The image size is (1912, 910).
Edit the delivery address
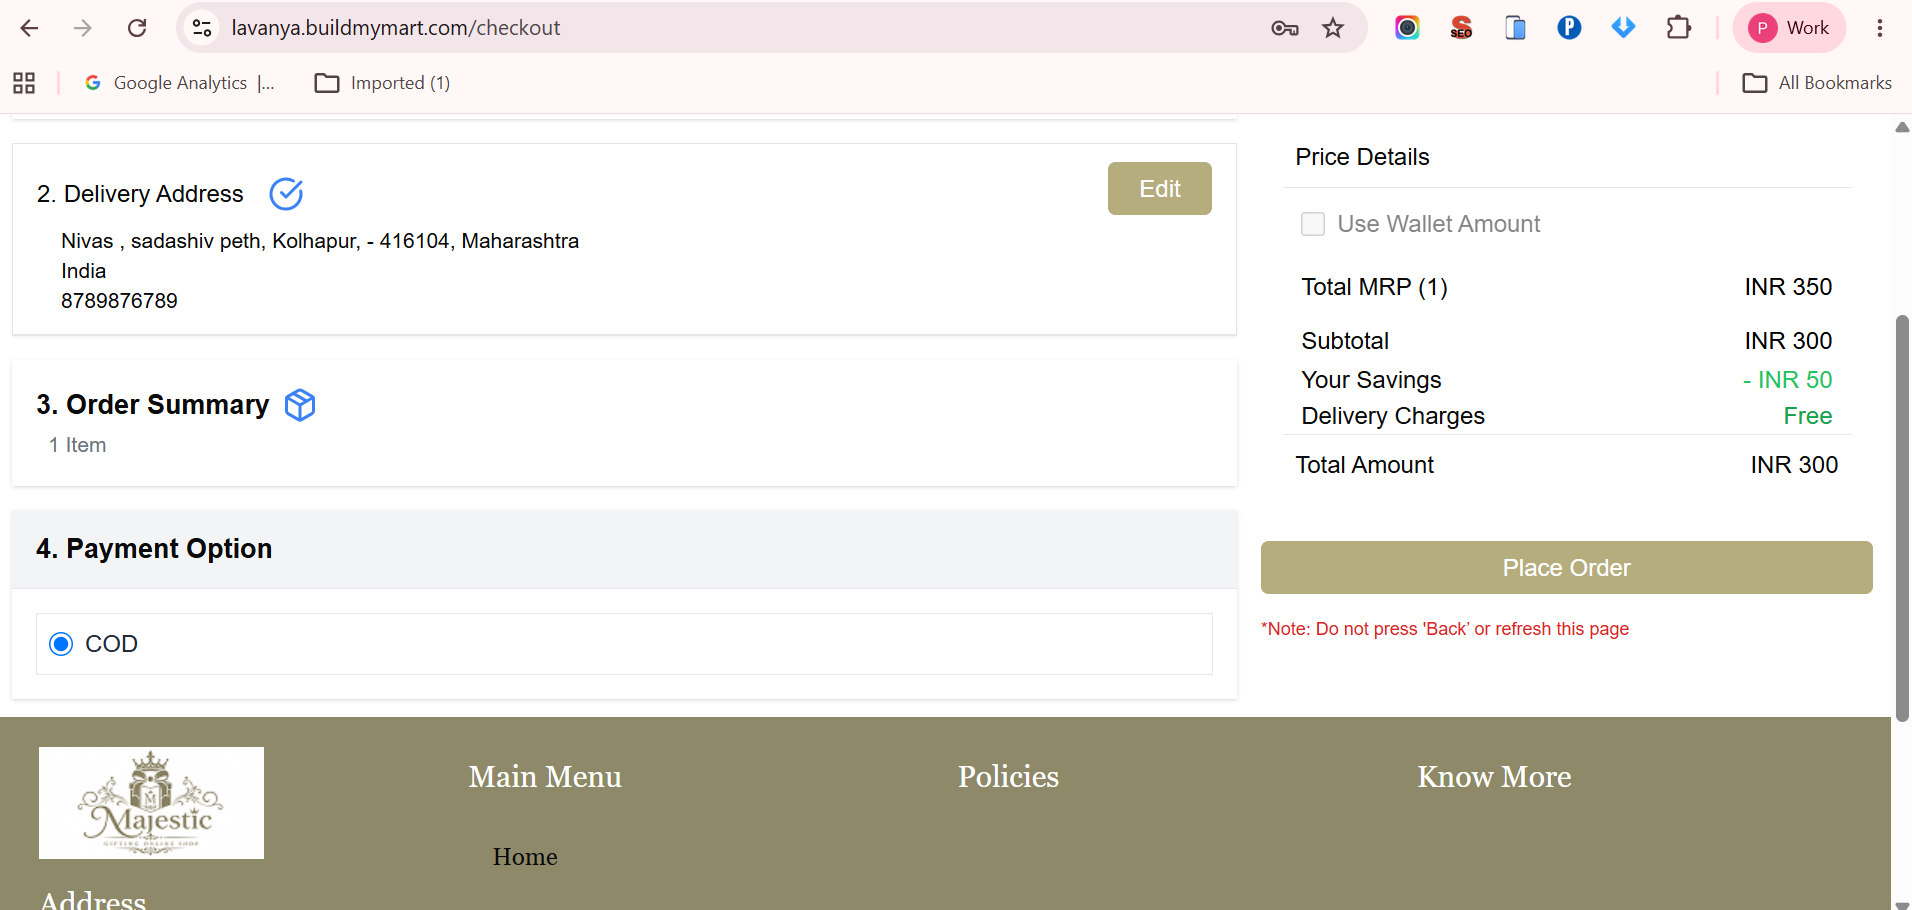tap(1160, 189)
